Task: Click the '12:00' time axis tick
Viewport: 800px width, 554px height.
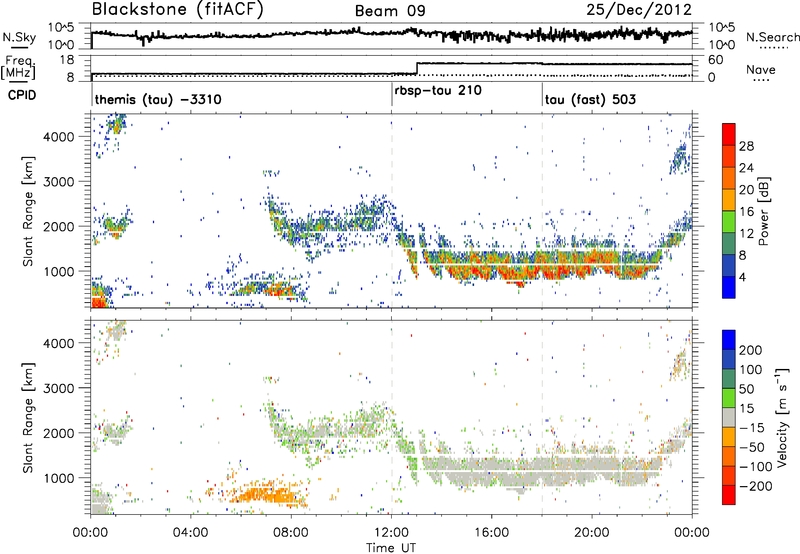Action: point(391,533)
